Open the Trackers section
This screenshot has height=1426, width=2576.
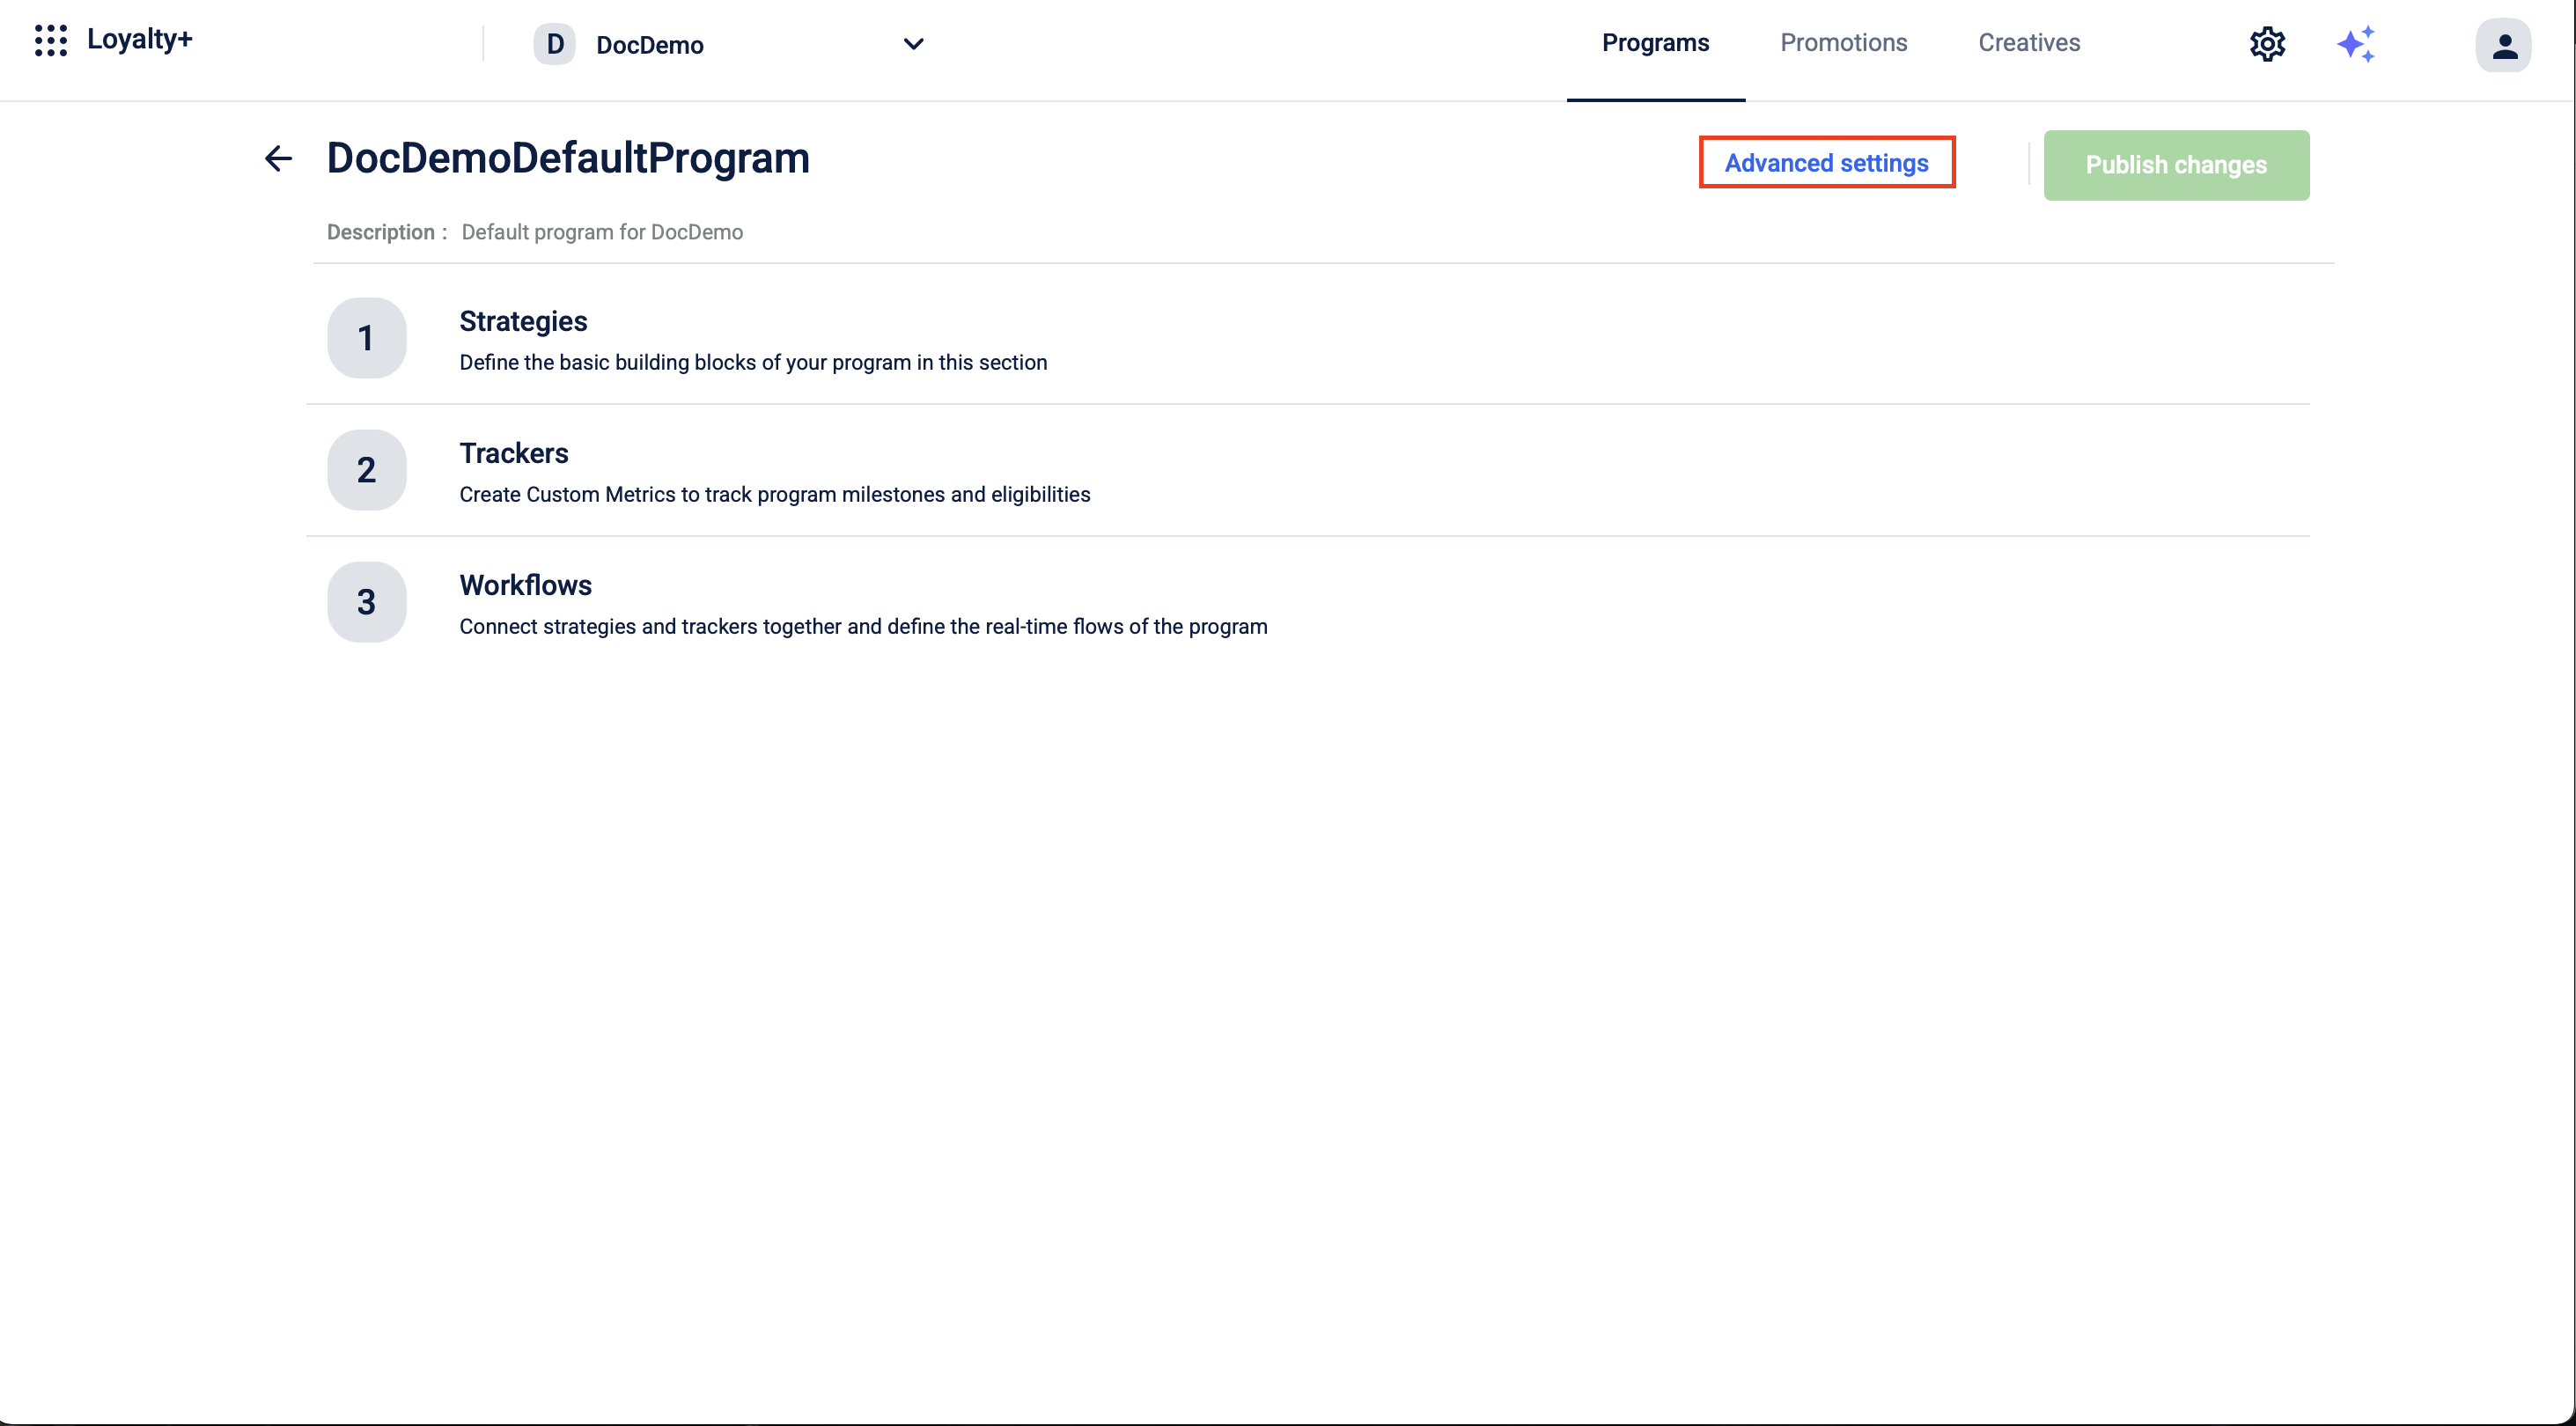click(514, 453)
